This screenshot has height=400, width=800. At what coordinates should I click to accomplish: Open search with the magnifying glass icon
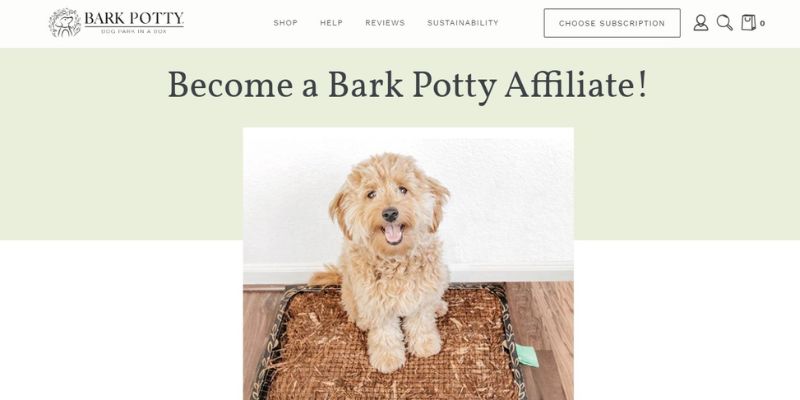[724, 23]
